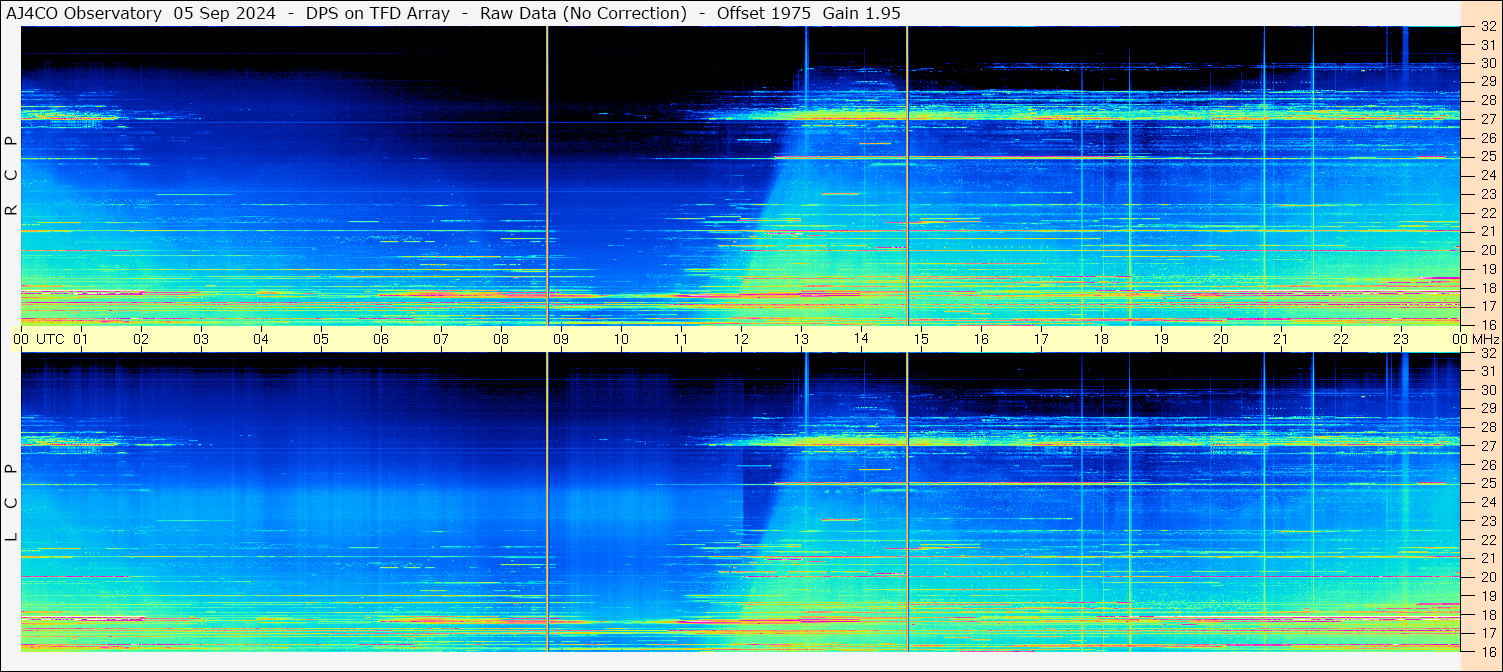1503x672 pixels.
Task: Click the "Offset 1975" value in header
Action: coord(764,13)
